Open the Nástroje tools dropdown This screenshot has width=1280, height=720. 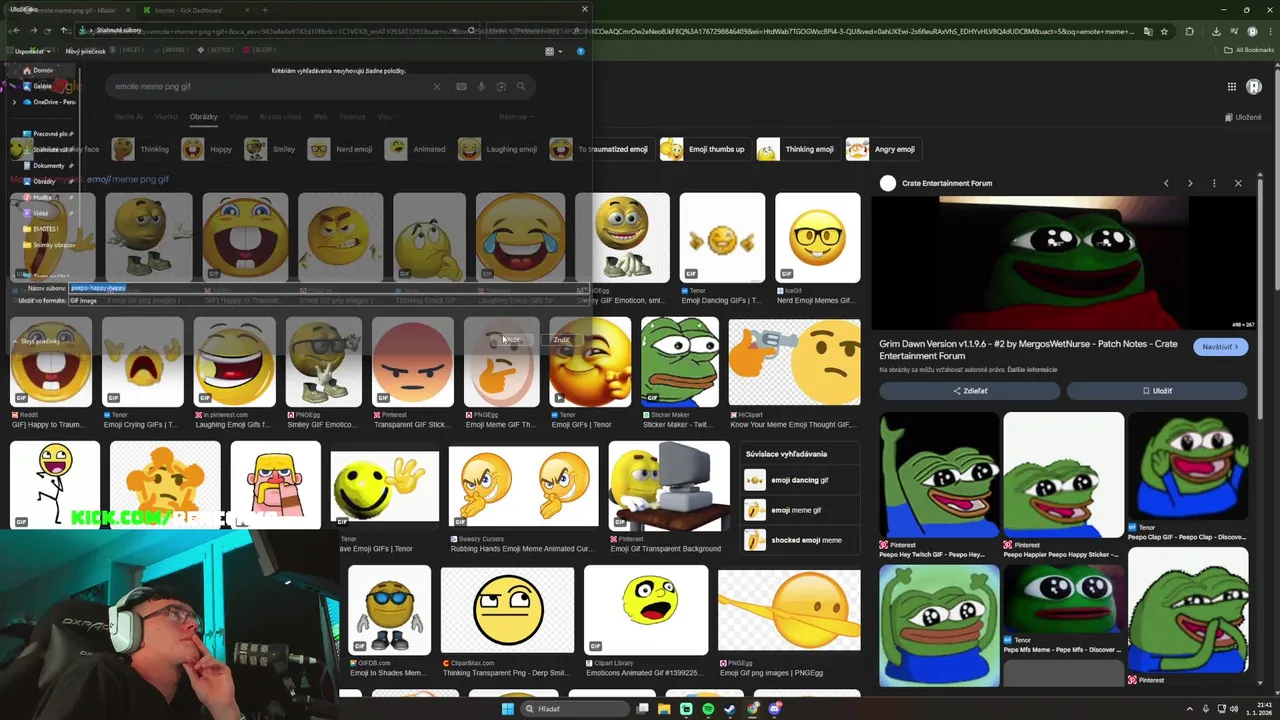coord(514,117)
